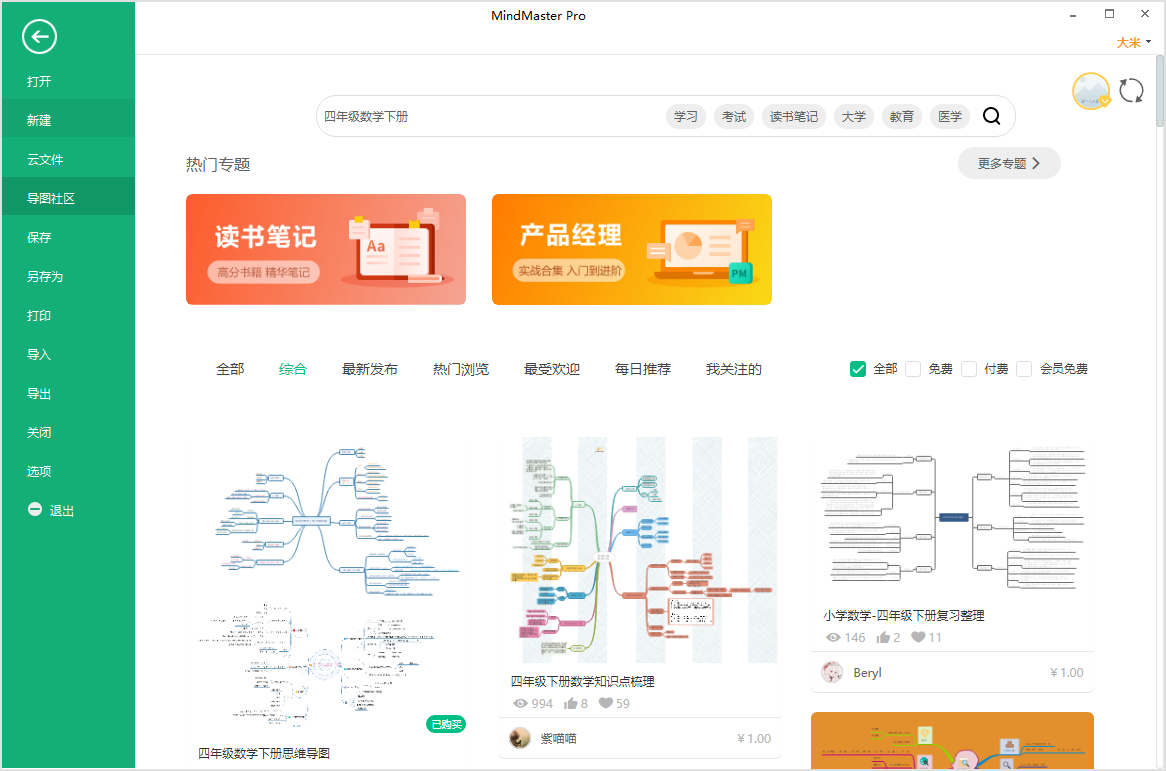
Task: Click the vertical scrollbar thumb
Action: click(1159, 89)
